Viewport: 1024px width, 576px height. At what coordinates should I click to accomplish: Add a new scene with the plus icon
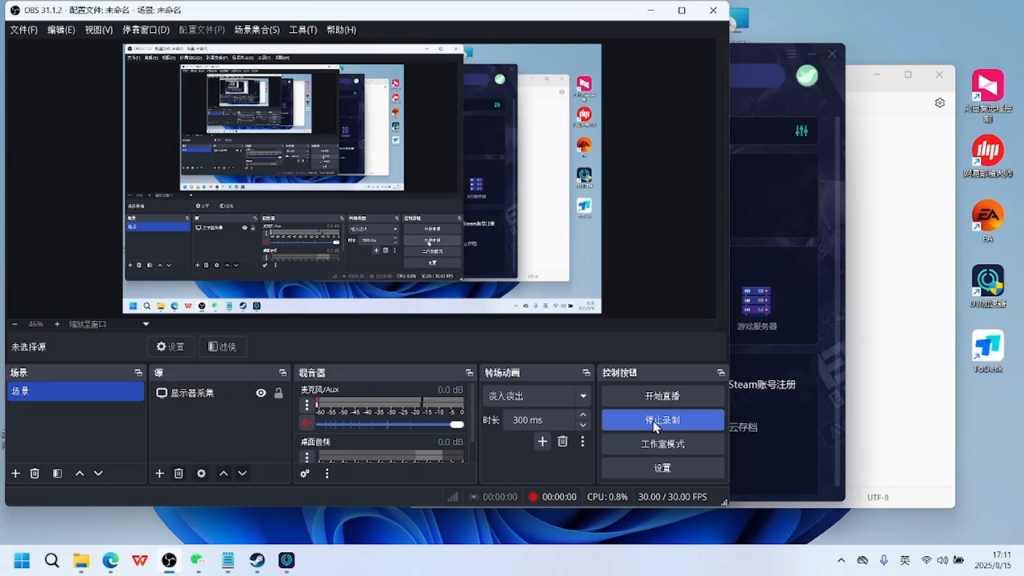(x=16, y=473)
